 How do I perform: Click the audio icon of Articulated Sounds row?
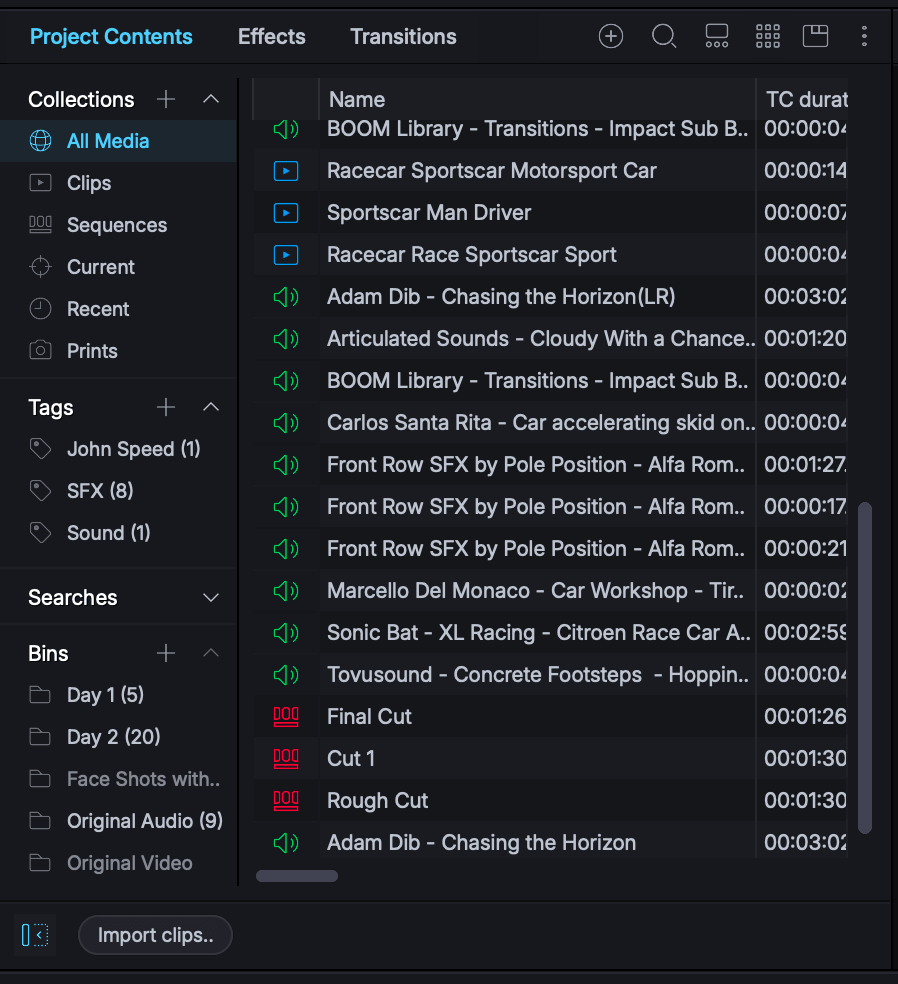(286, 339)
